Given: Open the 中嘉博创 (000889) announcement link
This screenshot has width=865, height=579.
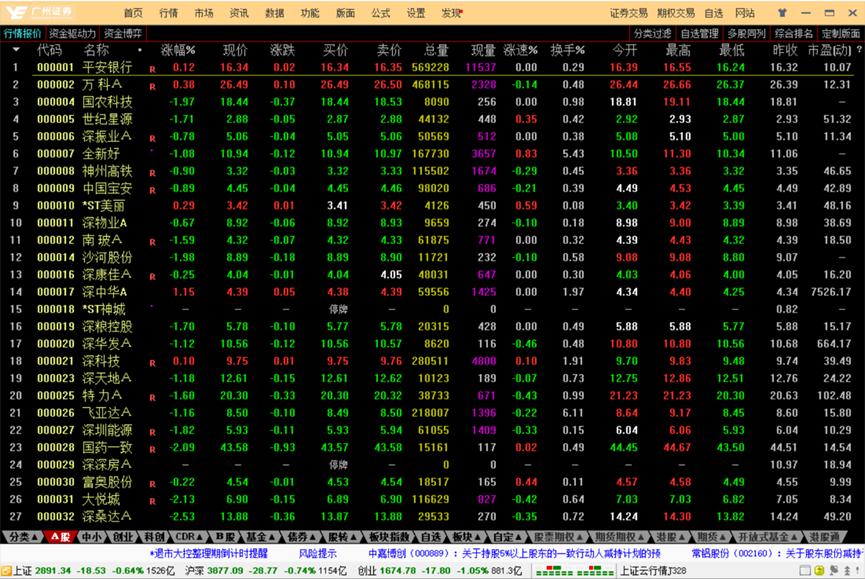Looking at the screenshot, I should pos(514,553).
